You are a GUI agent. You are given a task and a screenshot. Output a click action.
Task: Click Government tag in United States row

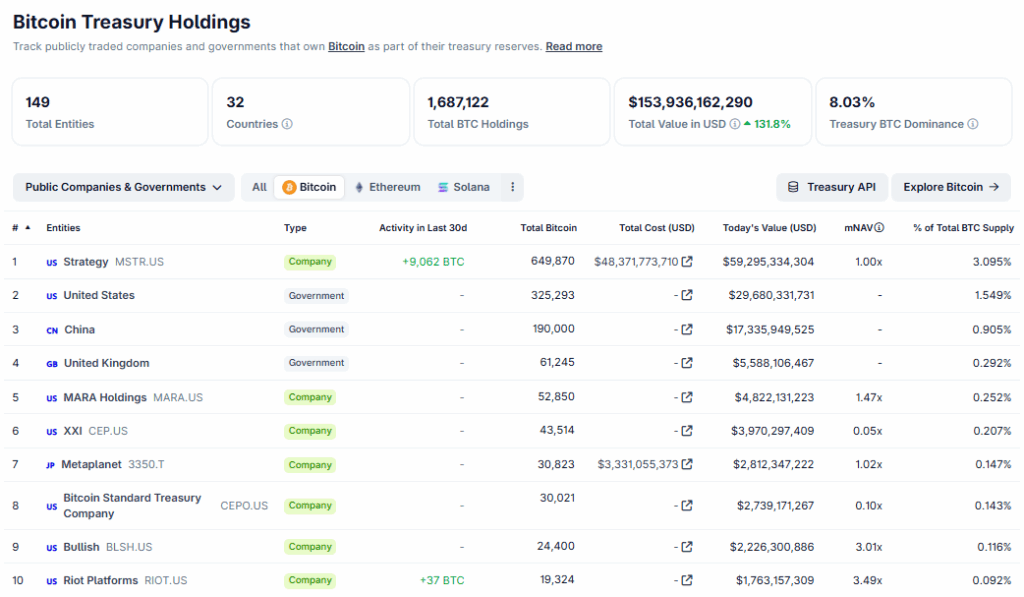tap(316, 295)
